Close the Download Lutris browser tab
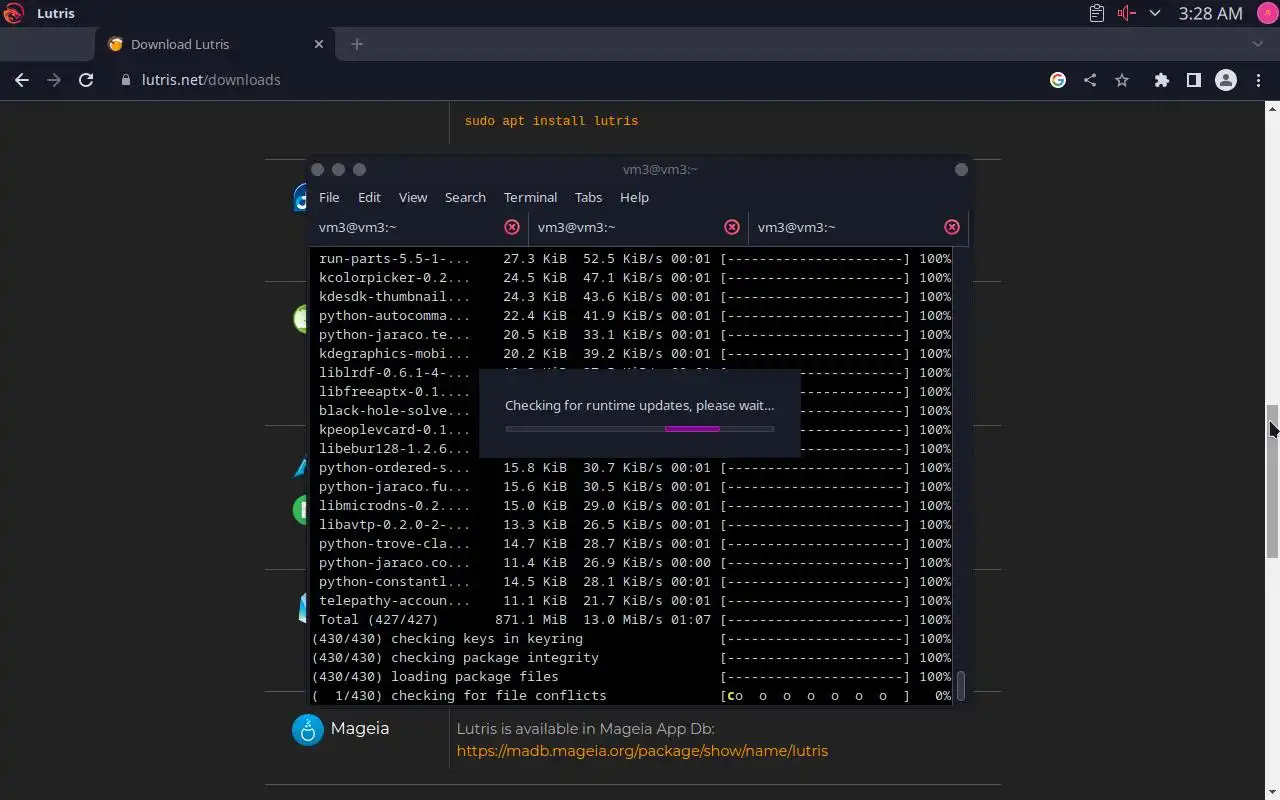 point(319,44)
